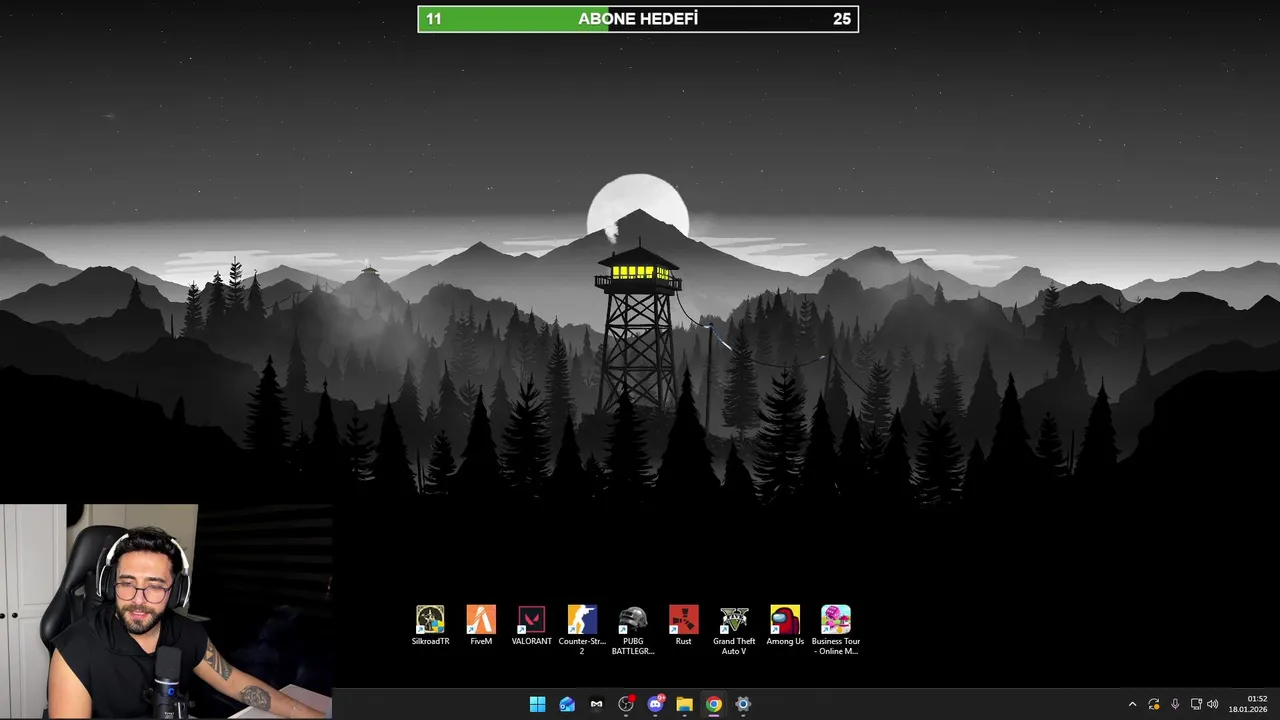Open the clock and date 18.01.2026
The height and width of the screenshot is (720, 1280).
click(1248, 704)
